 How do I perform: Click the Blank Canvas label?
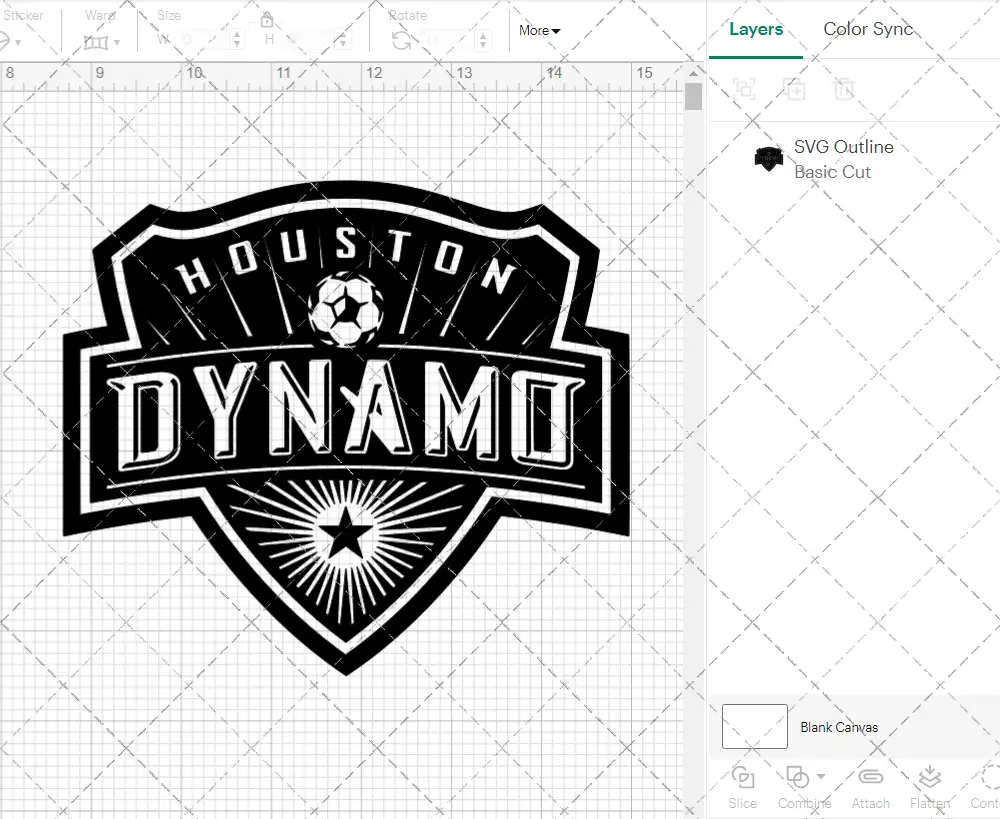841,727
